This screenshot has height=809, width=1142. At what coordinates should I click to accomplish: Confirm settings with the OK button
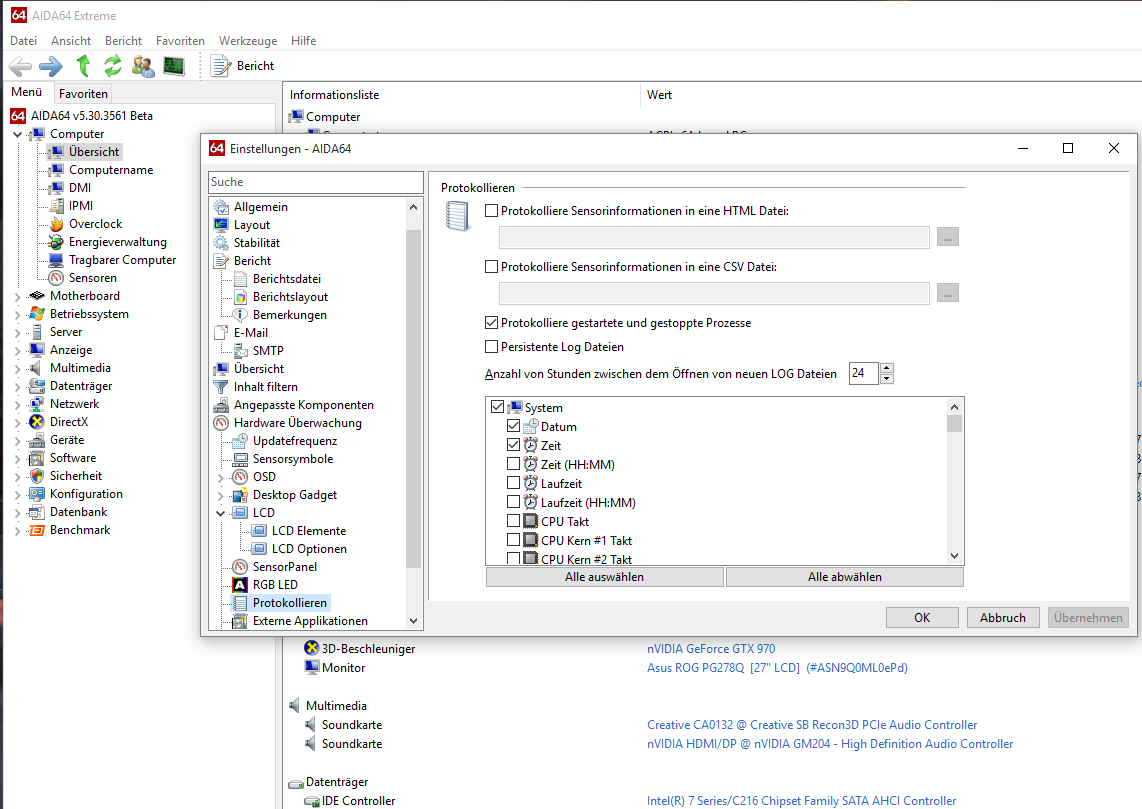coord(922,617)
